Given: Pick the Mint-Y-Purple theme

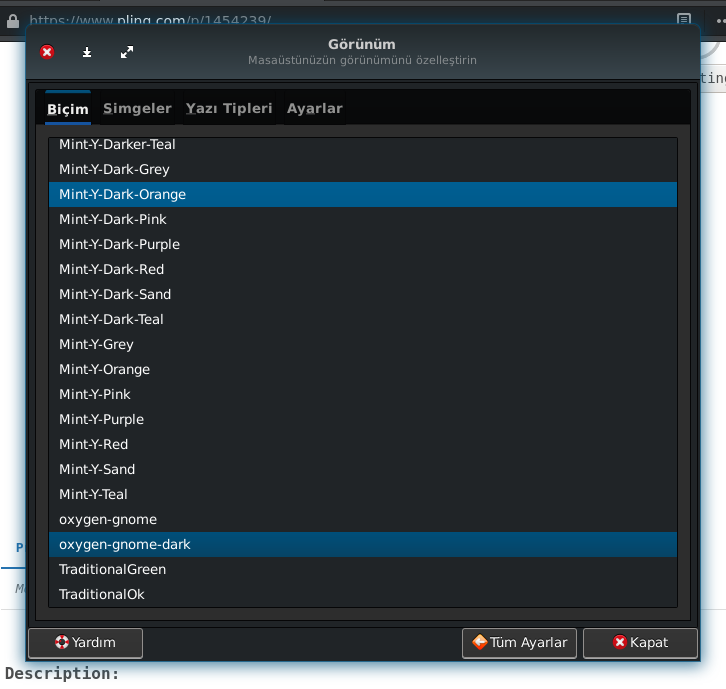Looking at the screenshot, I should (363, 420).
